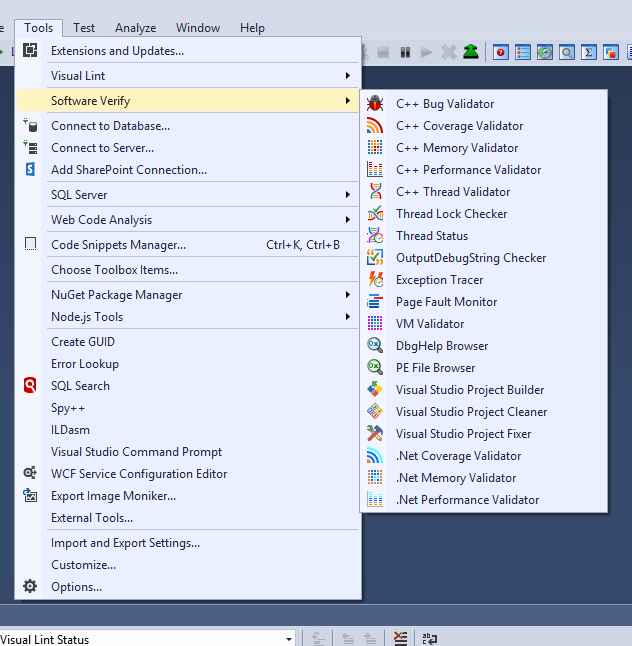Open the Analyze menu
Screen dimensions: 632x646
click(136, 28)
